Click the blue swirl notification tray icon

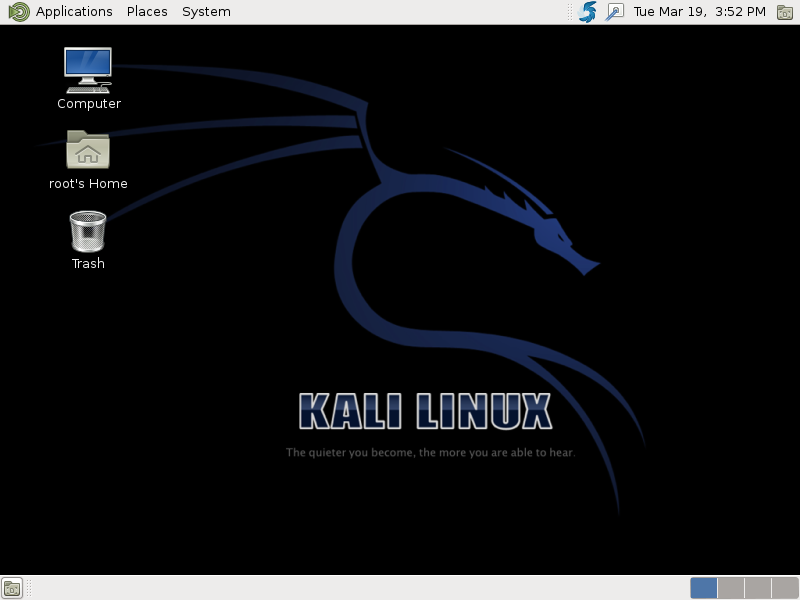585,12
